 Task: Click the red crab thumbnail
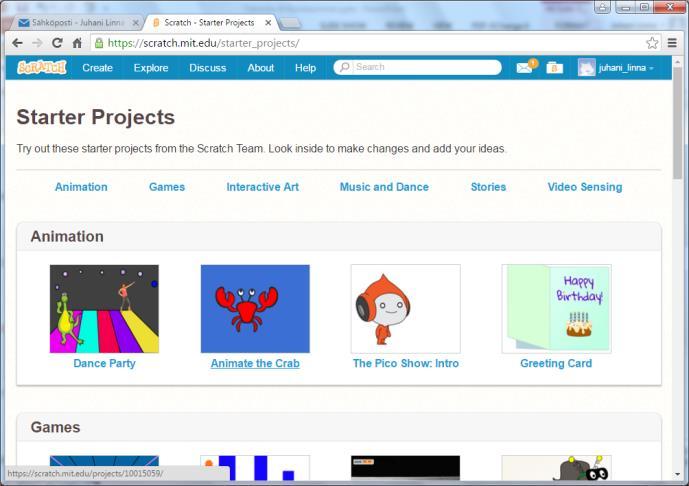pyautogui.click(x=255, y=308)
